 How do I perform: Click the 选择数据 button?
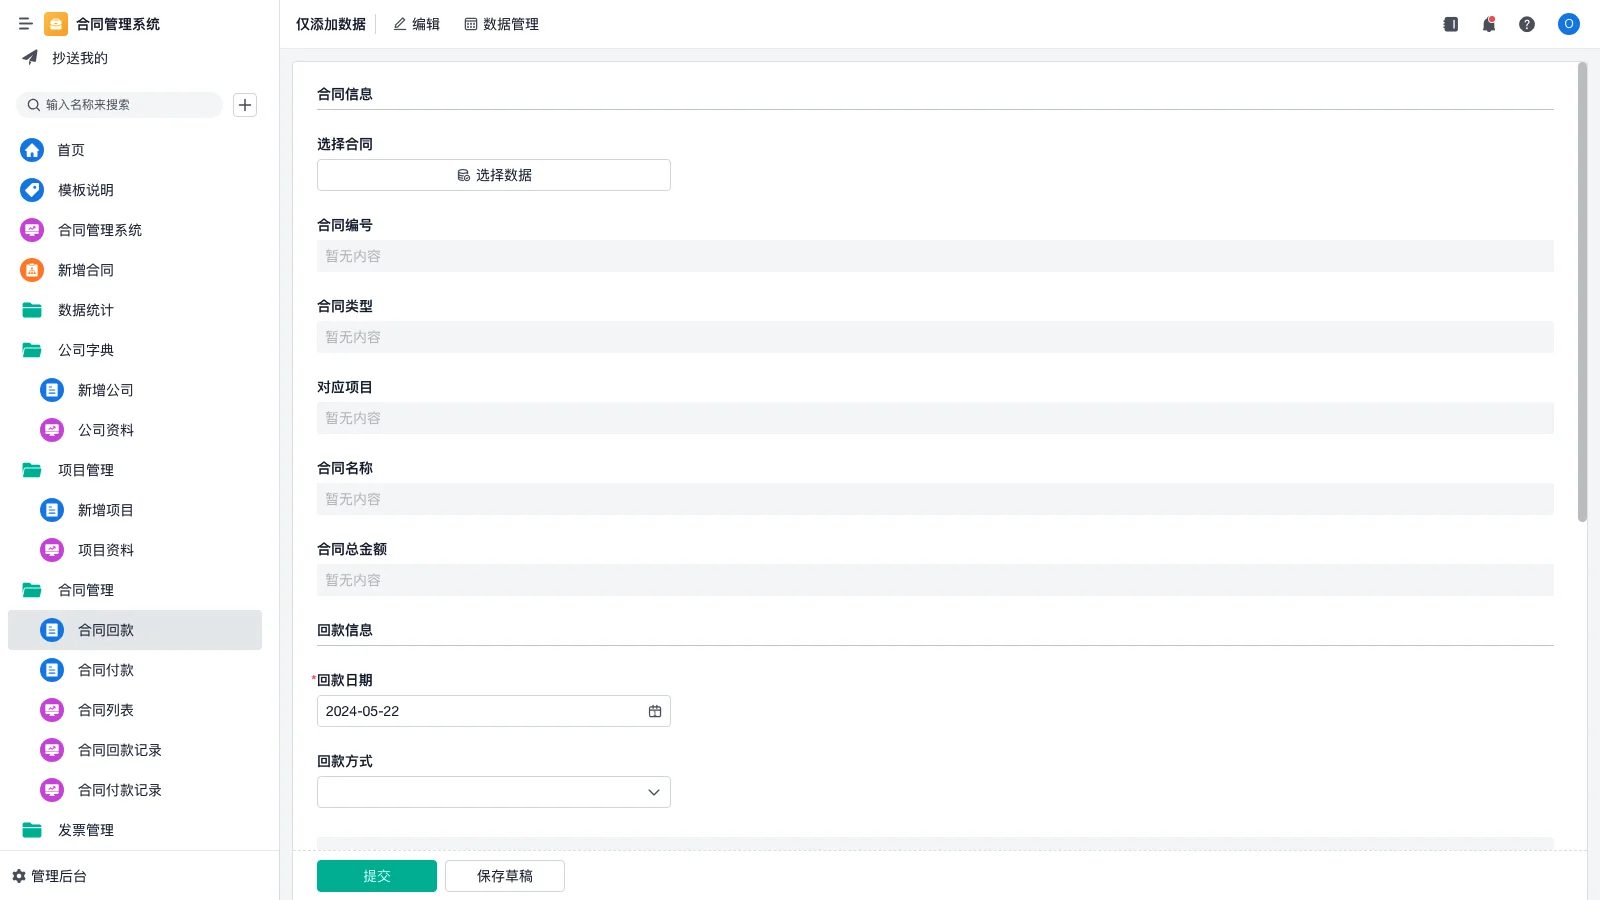(494, 175)
